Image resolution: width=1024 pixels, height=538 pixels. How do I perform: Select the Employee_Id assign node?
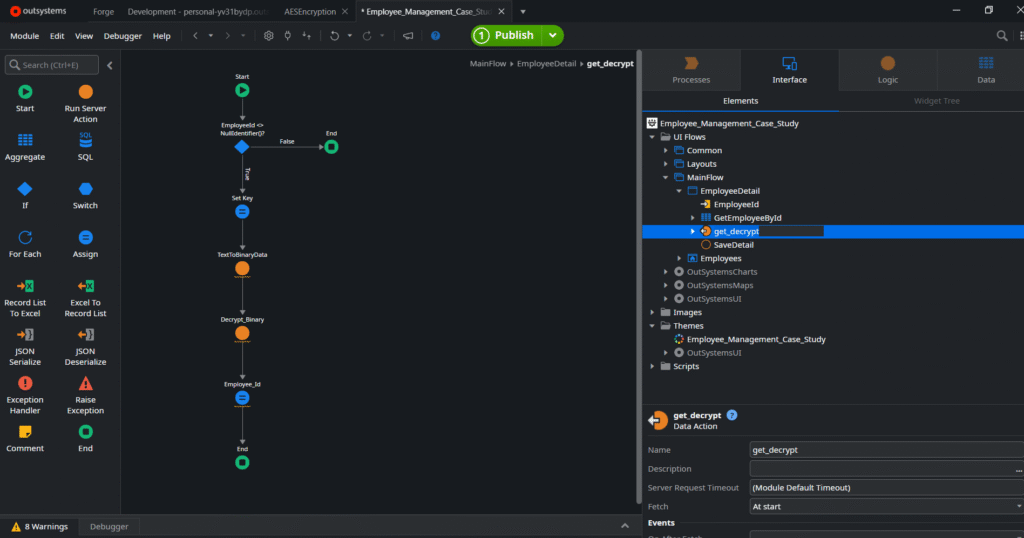[x=242, y=398]
